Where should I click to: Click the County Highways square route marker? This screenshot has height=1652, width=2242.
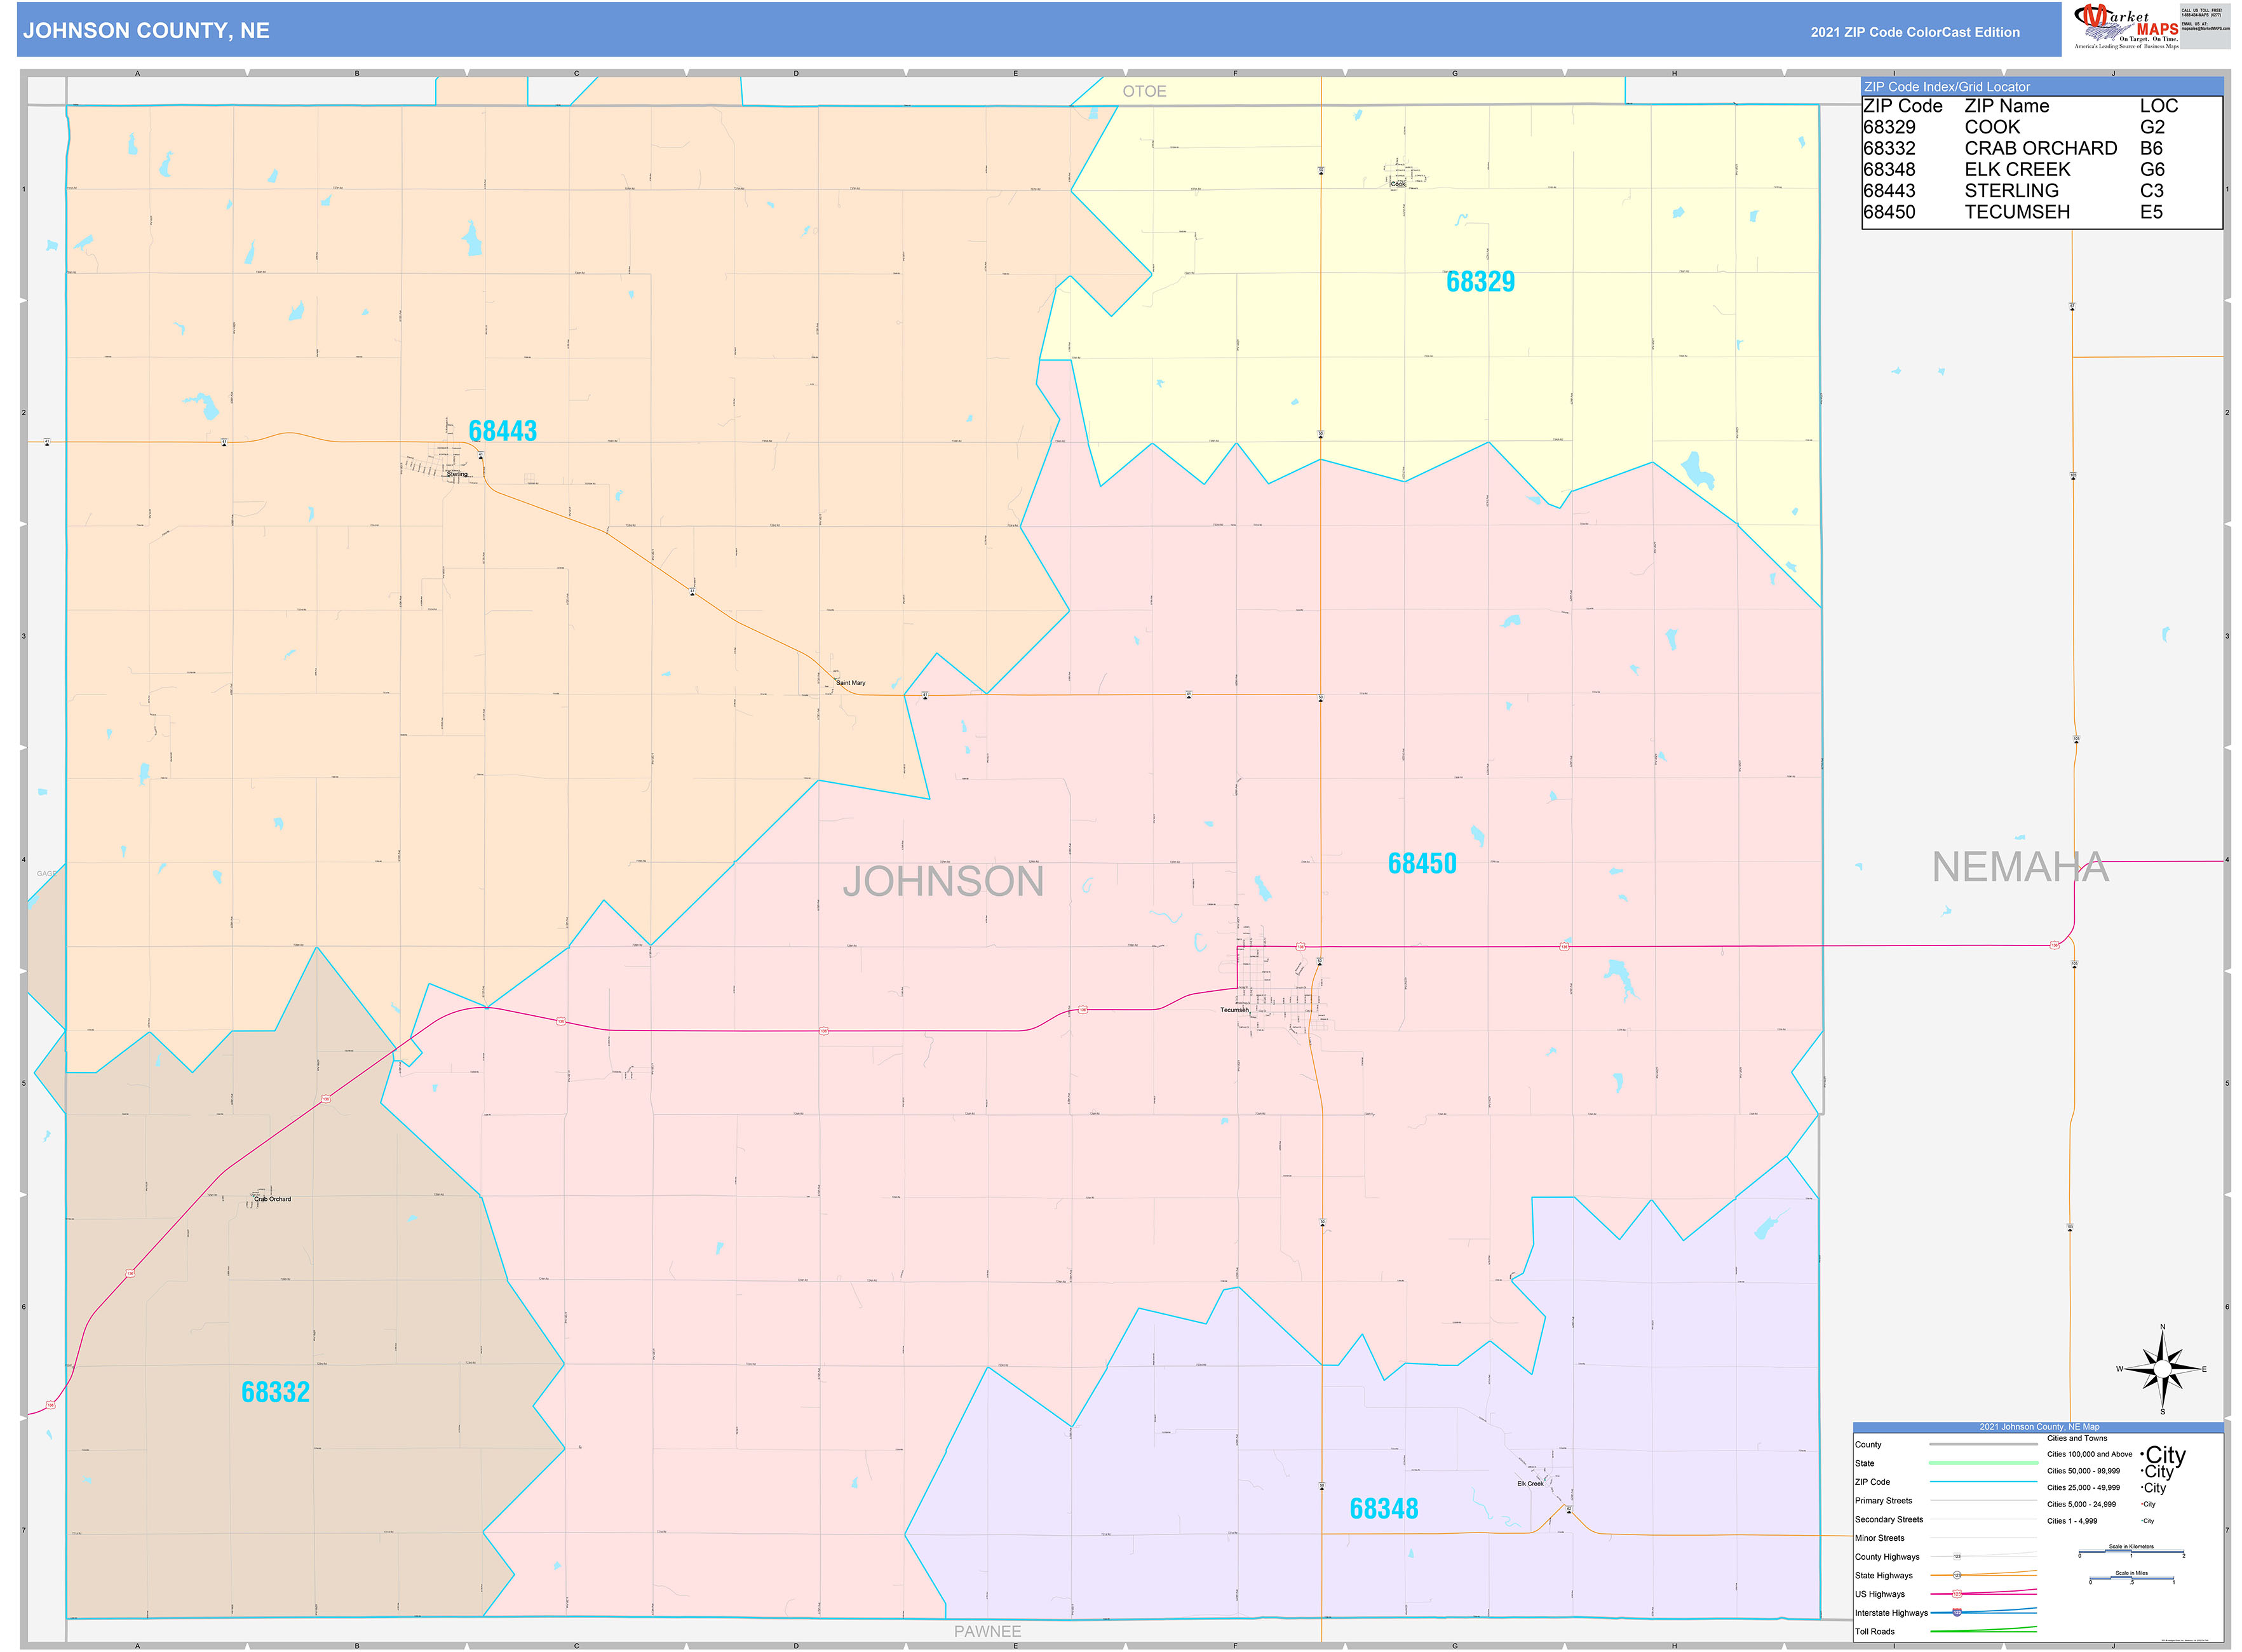pos(1958,1557)
